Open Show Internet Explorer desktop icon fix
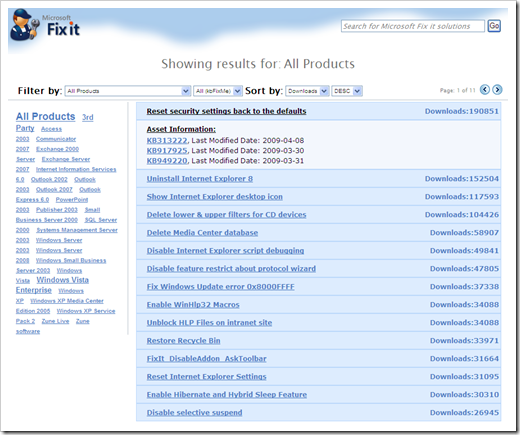 coord(215,197)
